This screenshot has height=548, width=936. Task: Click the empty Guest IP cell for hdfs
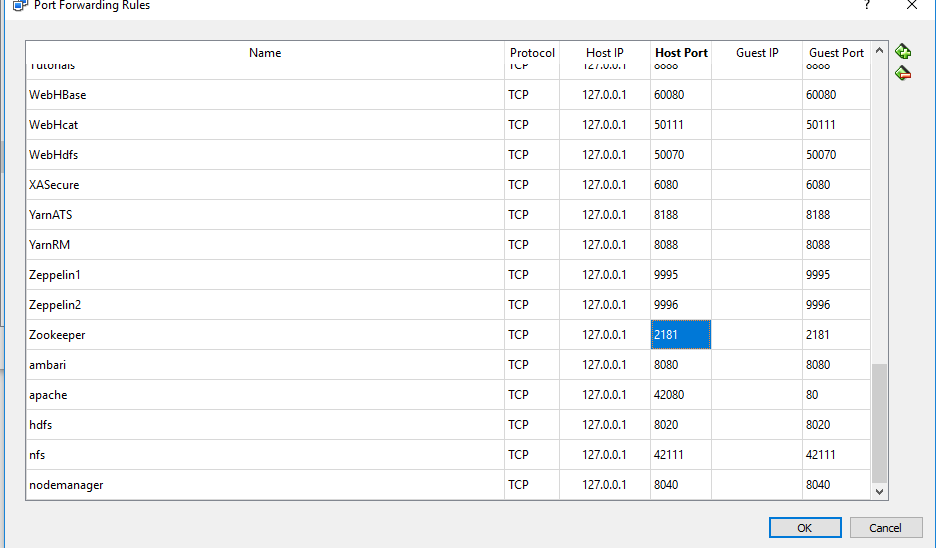[x=757, y=425]
